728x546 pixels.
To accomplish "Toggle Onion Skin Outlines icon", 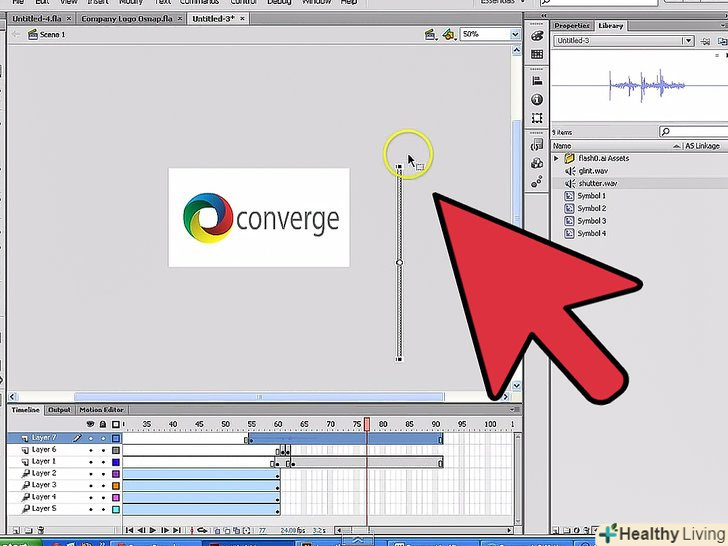I will pyautogui.click(x=227, y=530).
